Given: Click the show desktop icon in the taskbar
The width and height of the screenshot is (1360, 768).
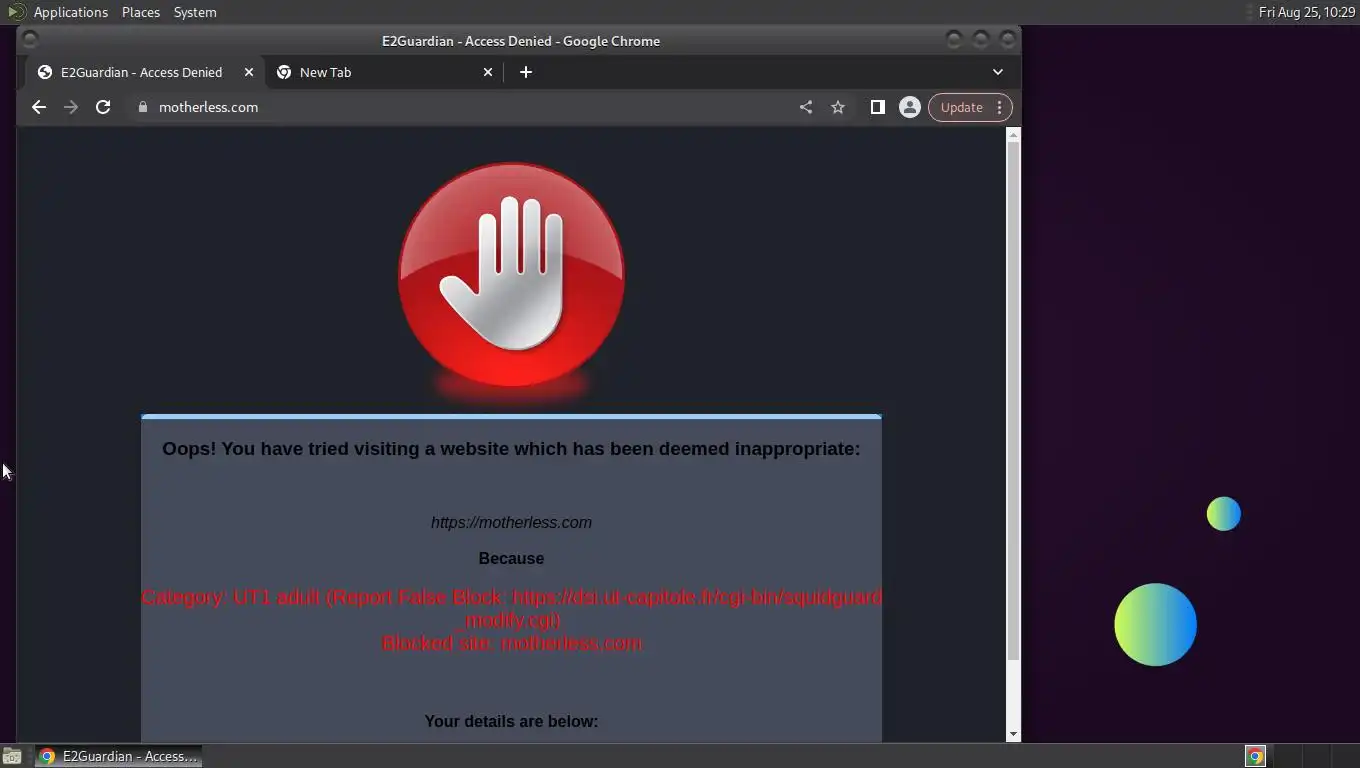Looking at the screenshot, I should coord(12,756).
